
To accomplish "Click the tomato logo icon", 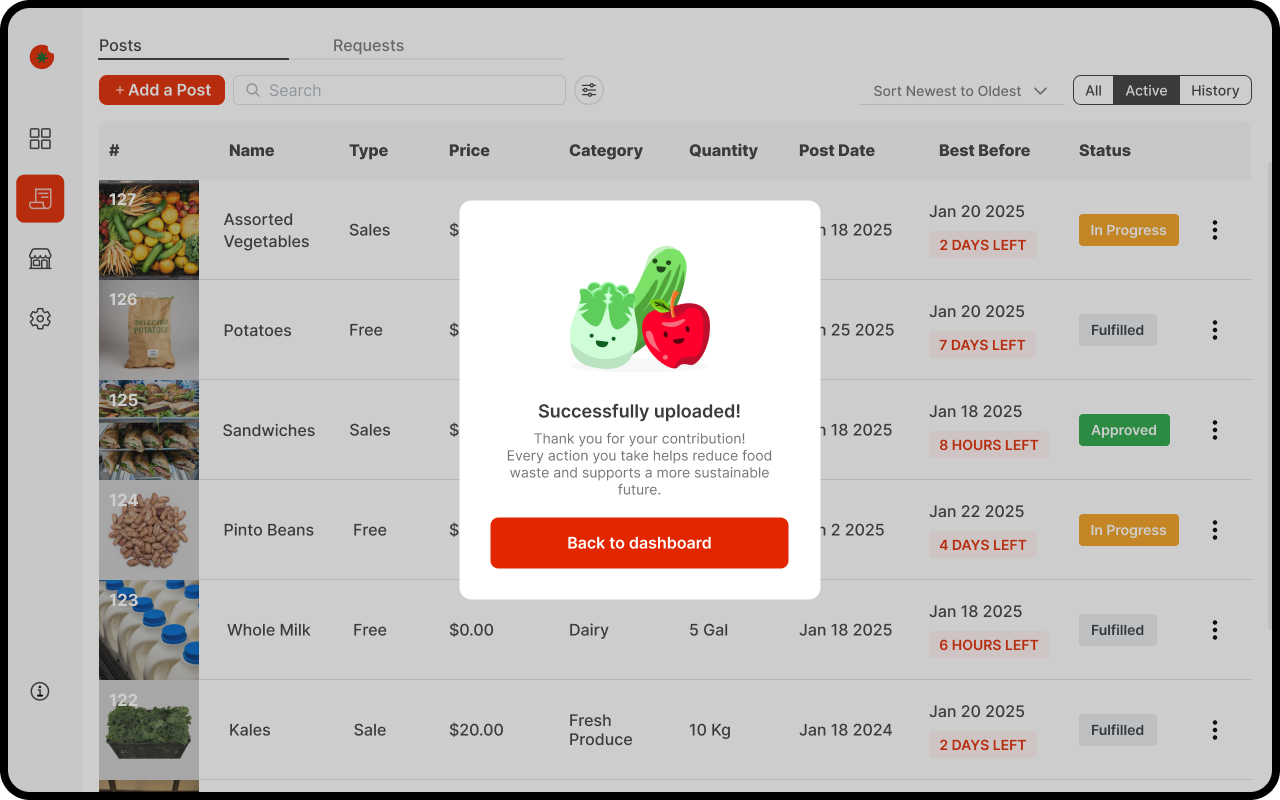I will (x=41, y=57).
